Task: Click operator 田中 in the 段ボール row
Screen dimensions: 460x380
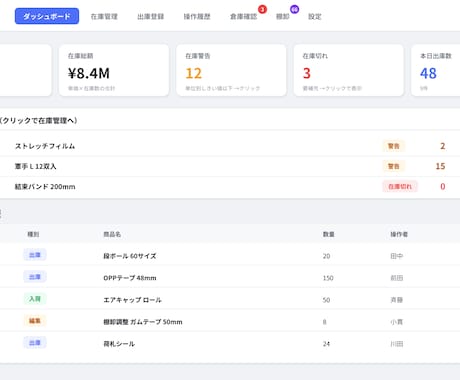Action: click(x=397, y=256)
